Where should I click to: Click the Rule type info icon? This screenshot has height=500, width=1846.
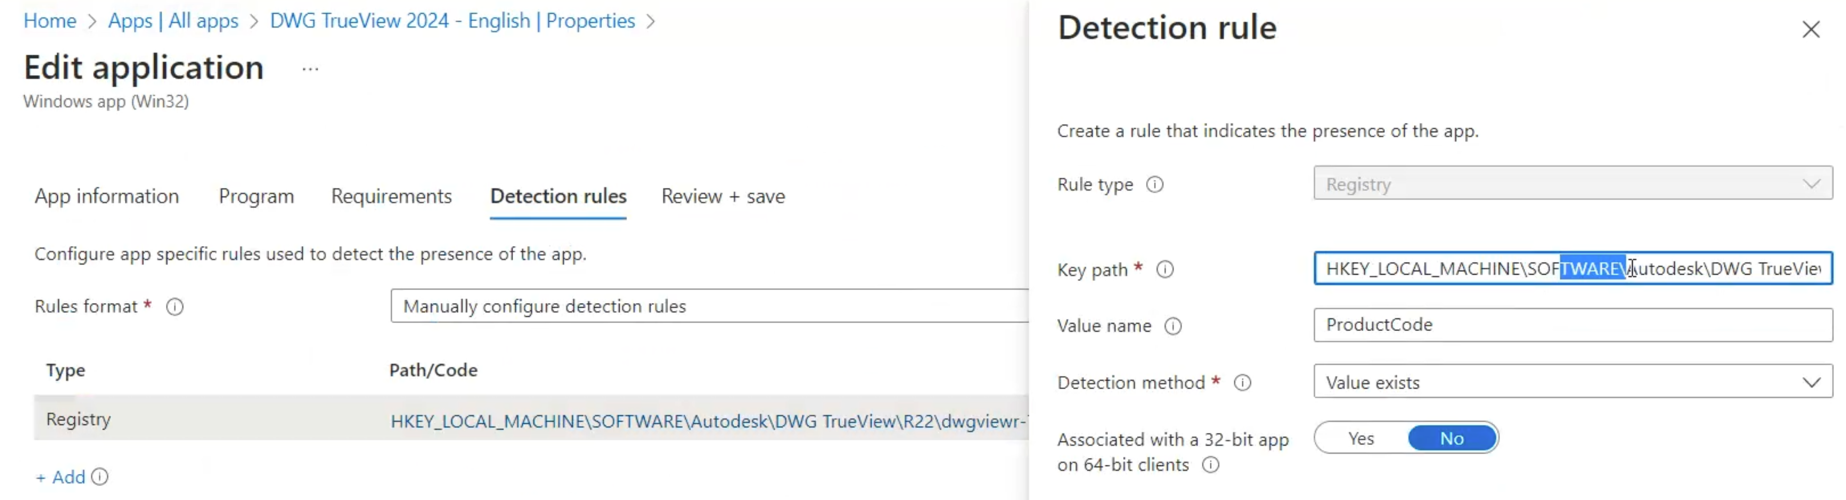click(x=1154, y=185)
